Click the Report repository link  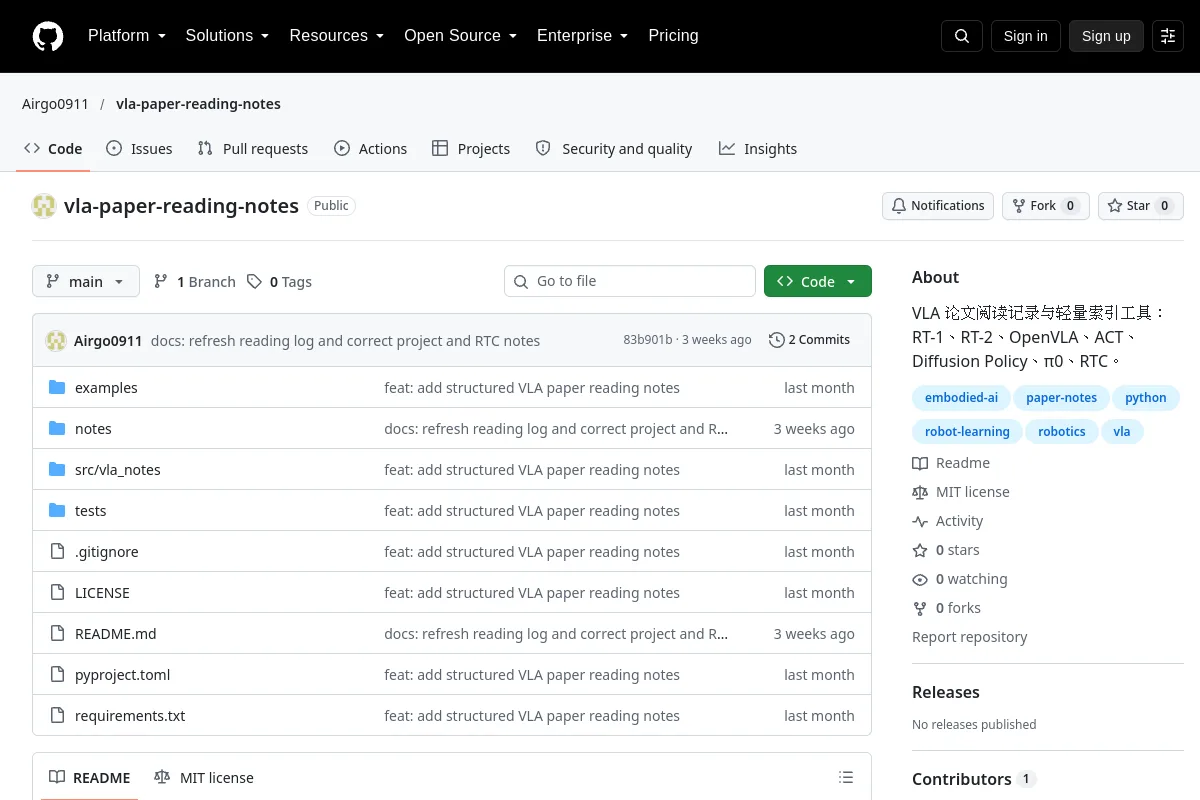click(969, 637)
